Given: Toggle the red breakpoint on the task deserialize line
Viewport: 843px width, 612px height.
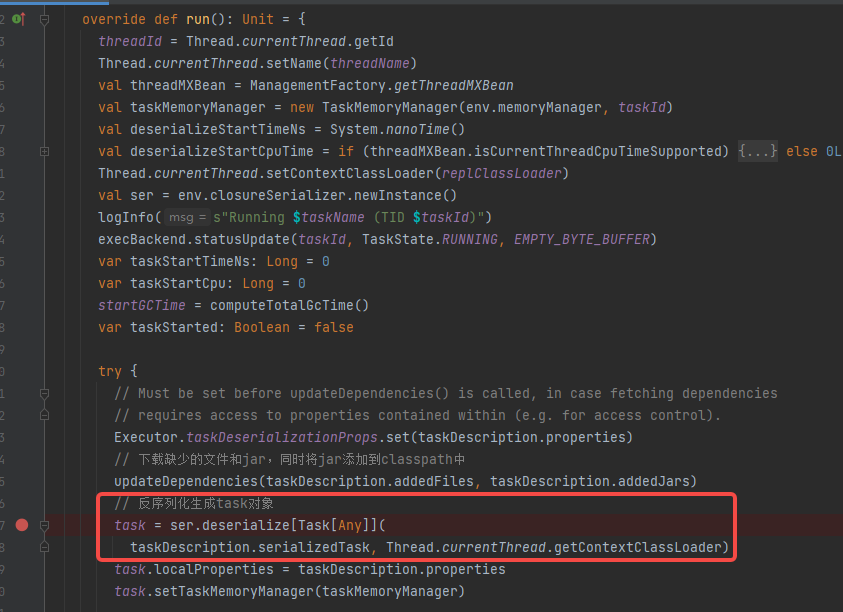Looking at the screenshot, I should tap(22, 525).
